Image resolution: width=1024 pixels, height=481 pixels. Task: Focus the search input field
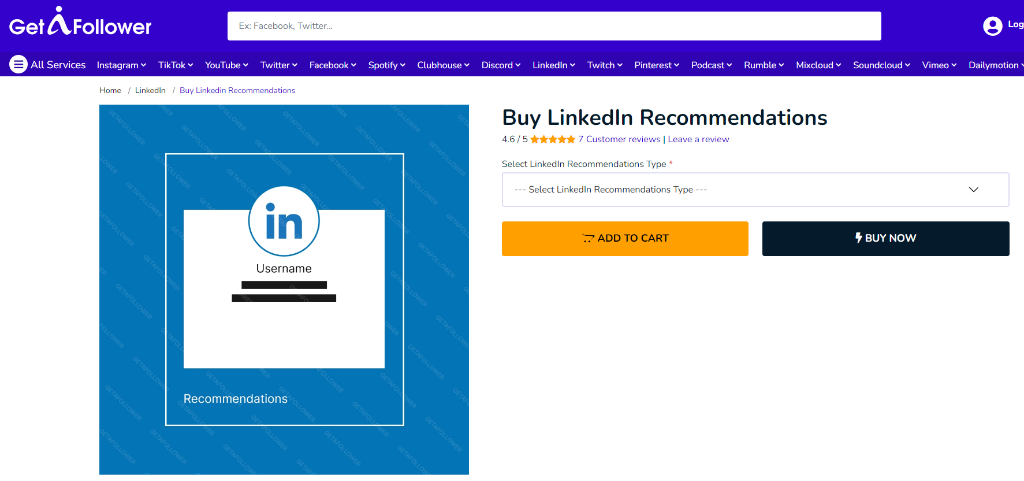(554, 26)
